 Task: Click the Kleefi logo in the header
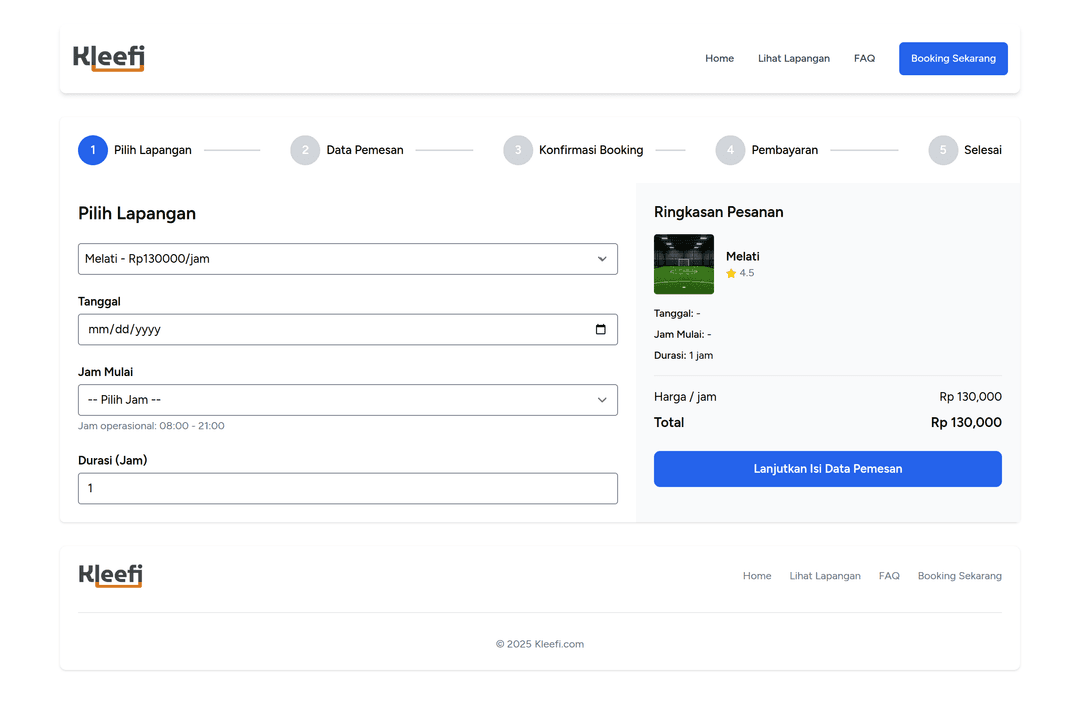[x=109, y=59]
